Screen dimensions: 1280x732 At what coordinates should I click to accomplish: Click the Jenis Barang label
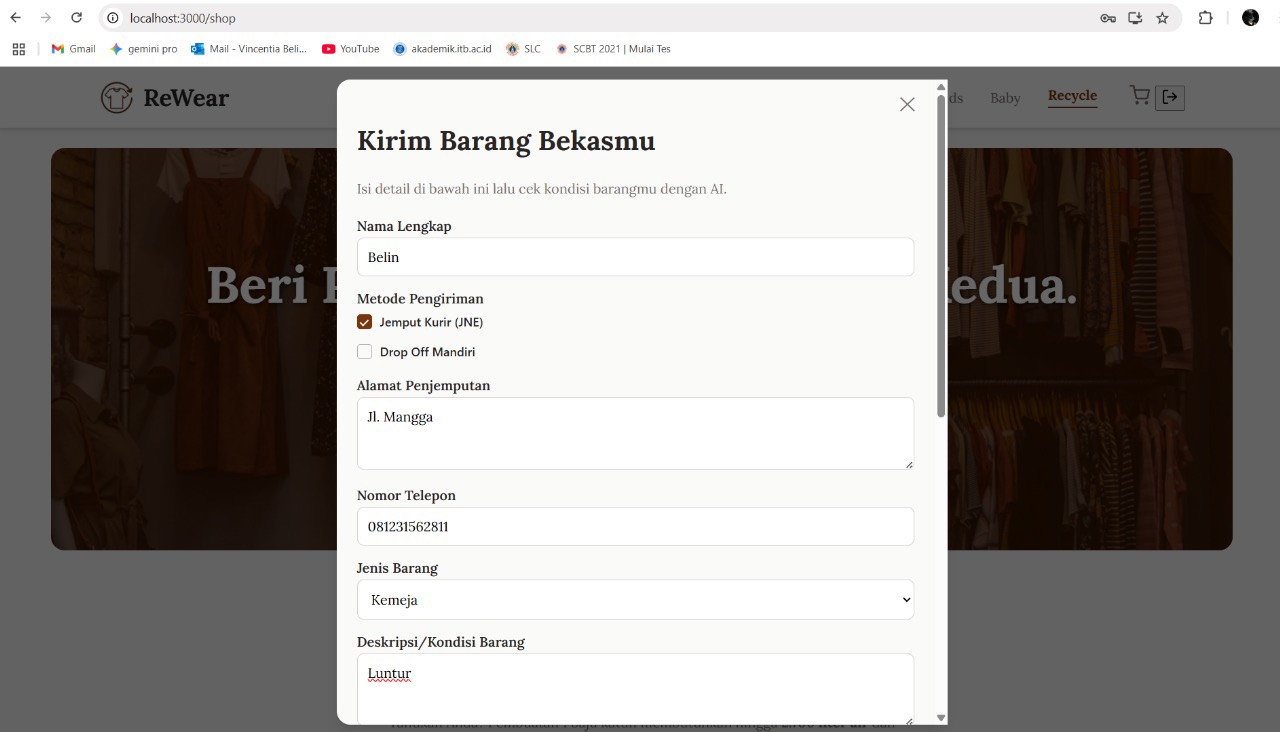(x=397, y=568)
